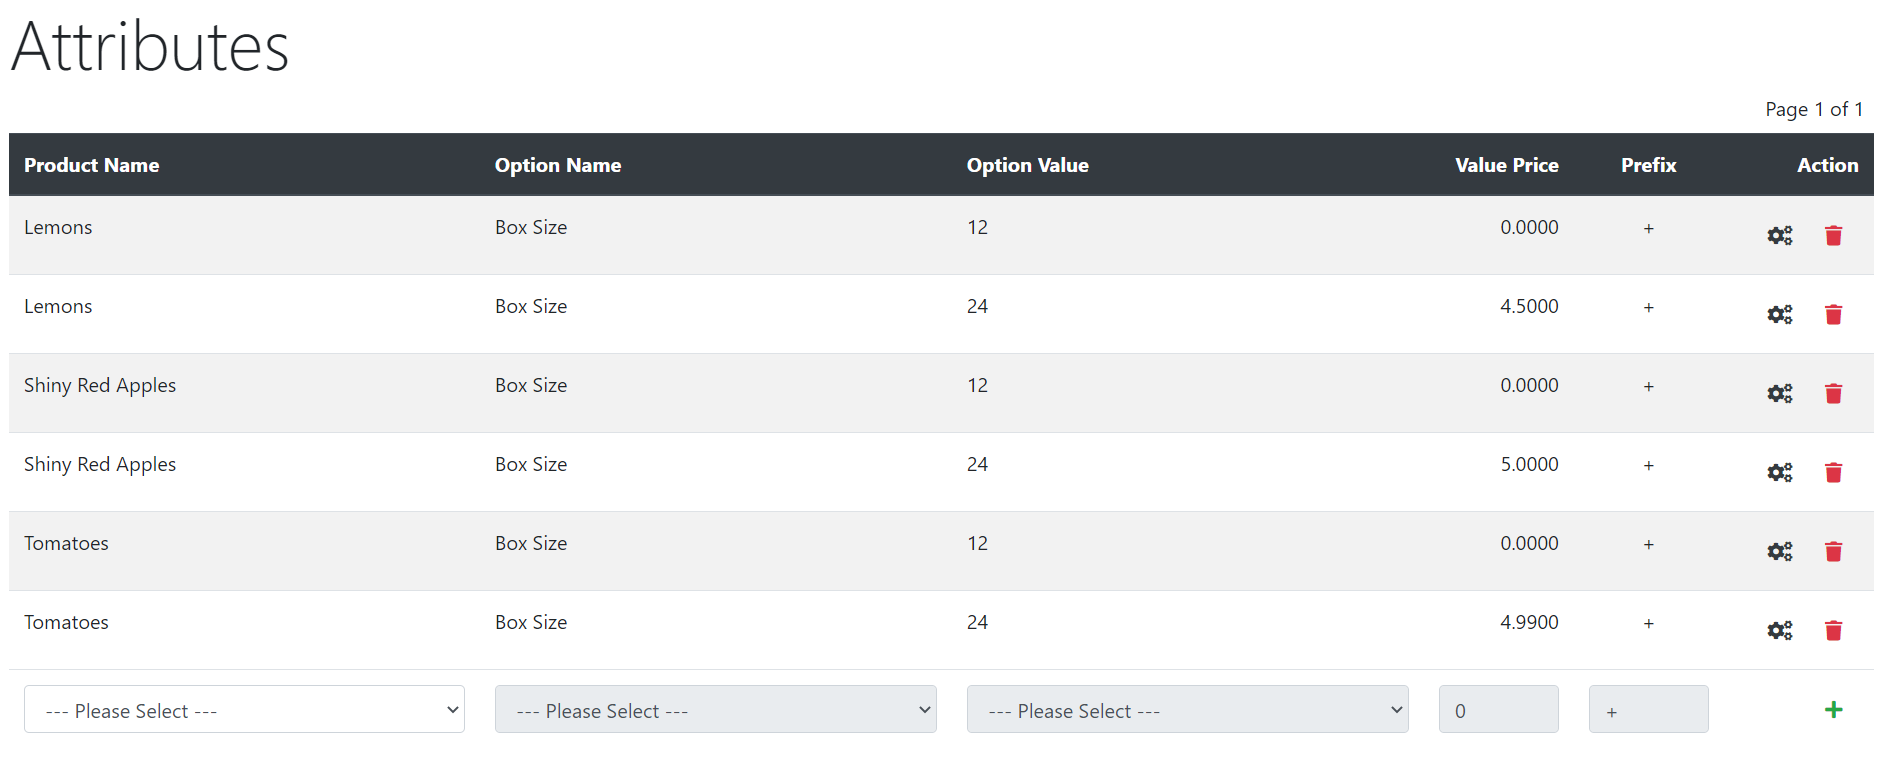Delete the Tomatoes 4.9900 attribute row
The height and width of the screenshot is (778, 1885).
(x=1833, y=630)
